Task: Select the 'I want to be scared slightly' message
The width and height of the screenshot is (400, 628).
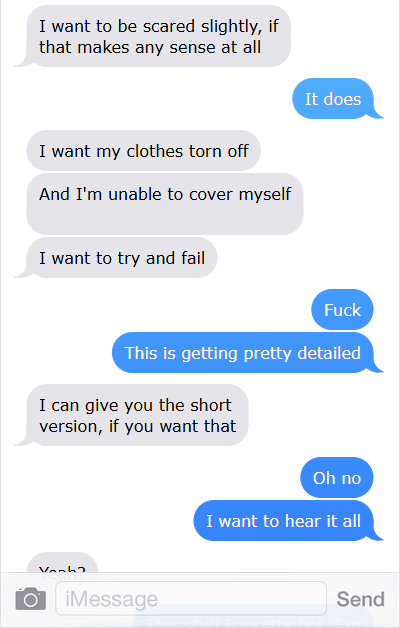Action: tap(159, 36)
